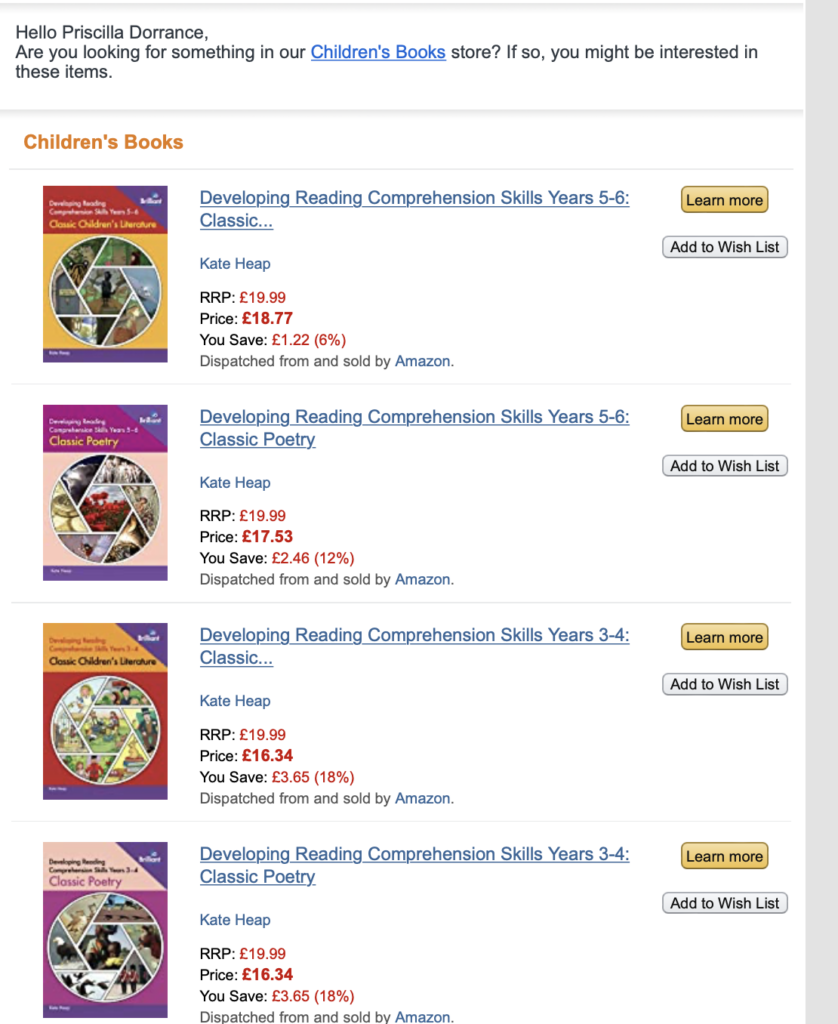Screen dimensions: 838x1024
Task: Click Learn more for Years 3-4 Classic Poetry
Action: pyautogui.click(x=724, y=856)
